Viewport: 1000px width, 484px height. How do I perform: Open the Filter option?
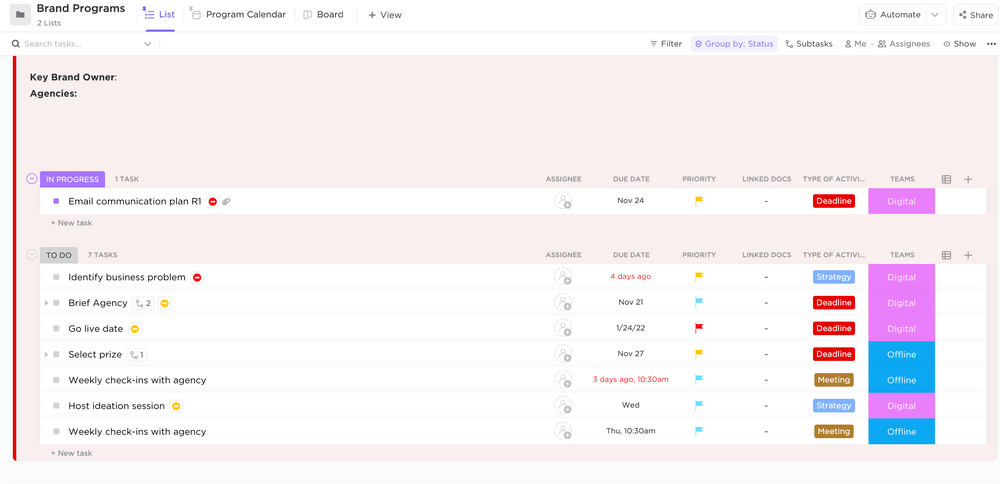(666, 44)
